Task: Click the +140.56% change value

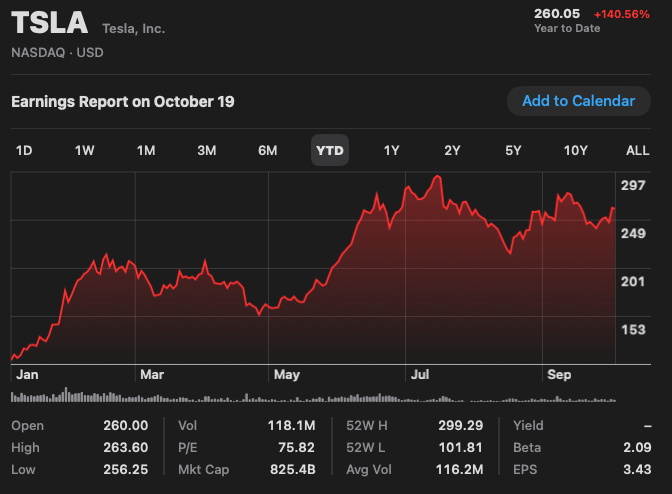Action: click(x=622, y=14)
